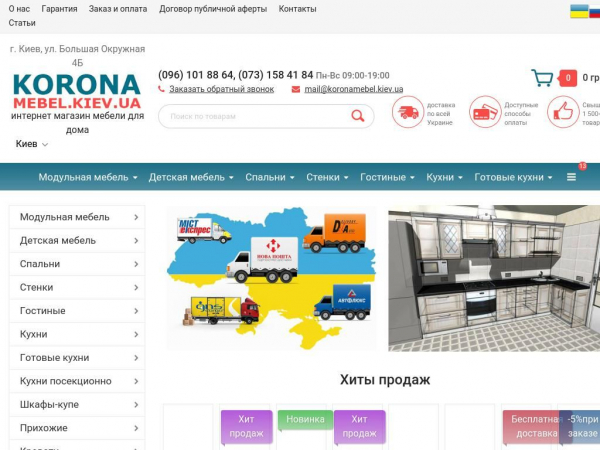Viewport: 600px width, 450px height.
Task: Select sidebar category Прихожие
Action: [x=77, y=428]
